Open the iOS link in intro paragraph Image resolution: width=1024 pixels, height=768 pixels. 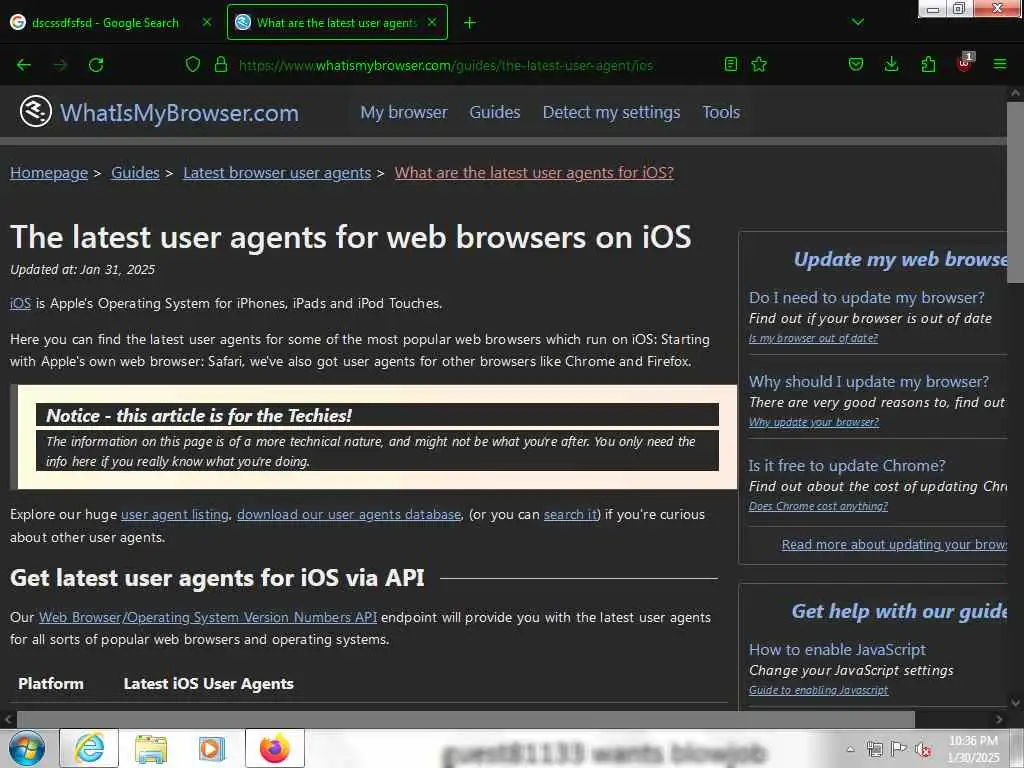[x=20, y=304]
